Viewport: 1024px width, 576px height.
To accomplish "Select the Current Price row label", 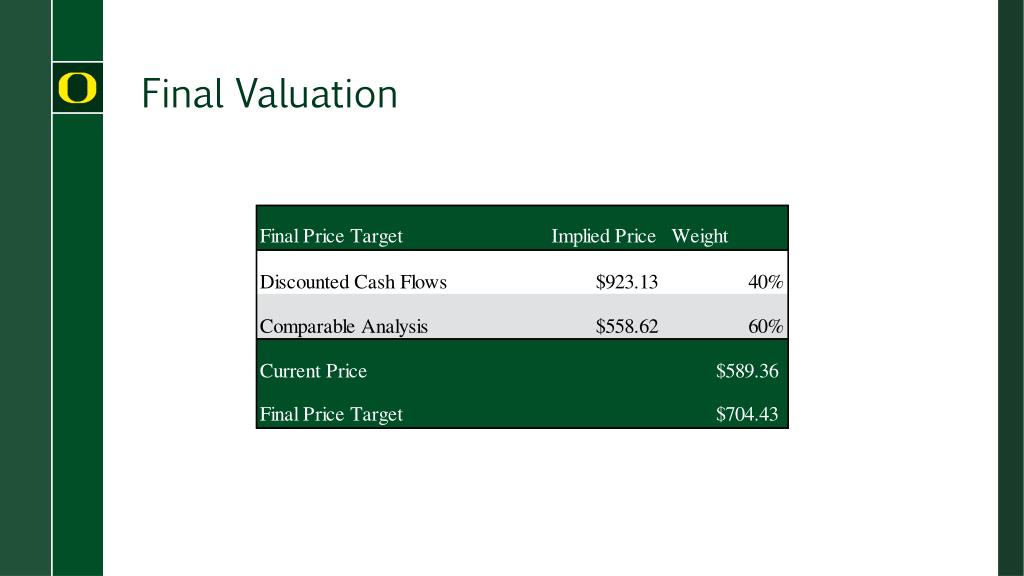I will pos(313,371).
